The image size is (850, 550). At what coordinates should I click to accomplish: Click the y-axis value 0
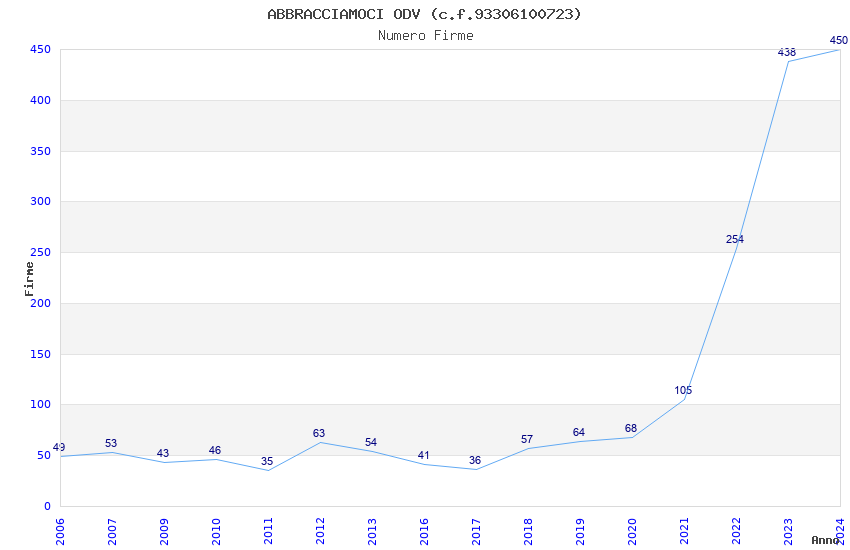tap(48, 507)
